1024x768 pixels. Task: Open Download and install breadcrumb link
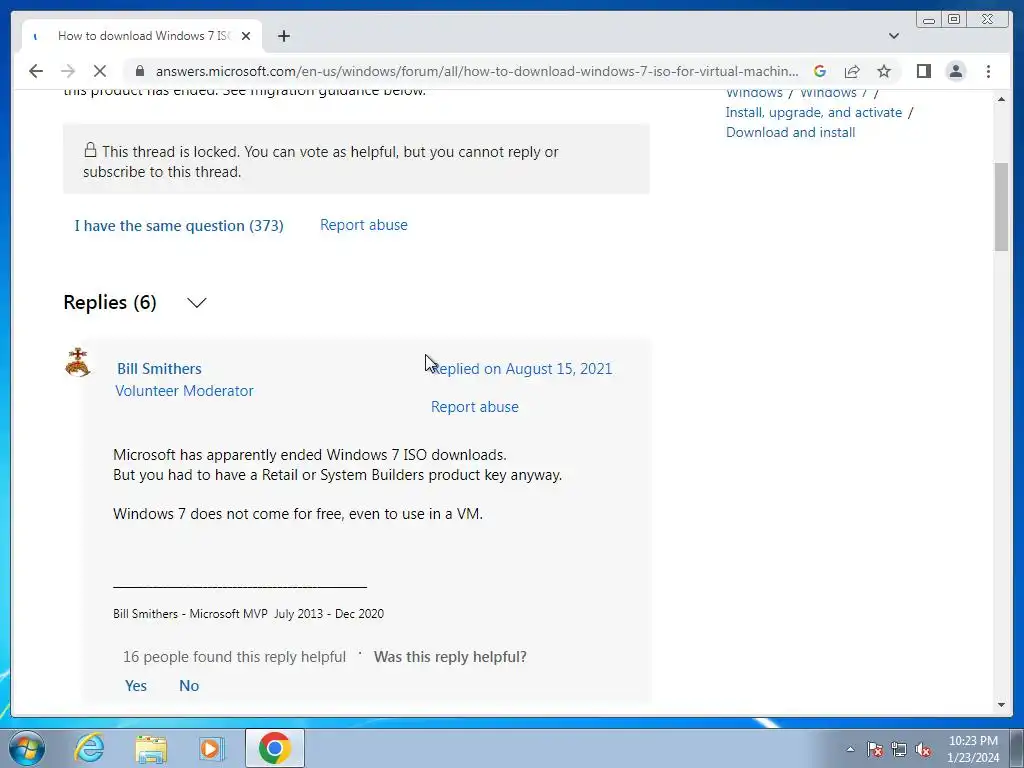[x=790, y=132]
